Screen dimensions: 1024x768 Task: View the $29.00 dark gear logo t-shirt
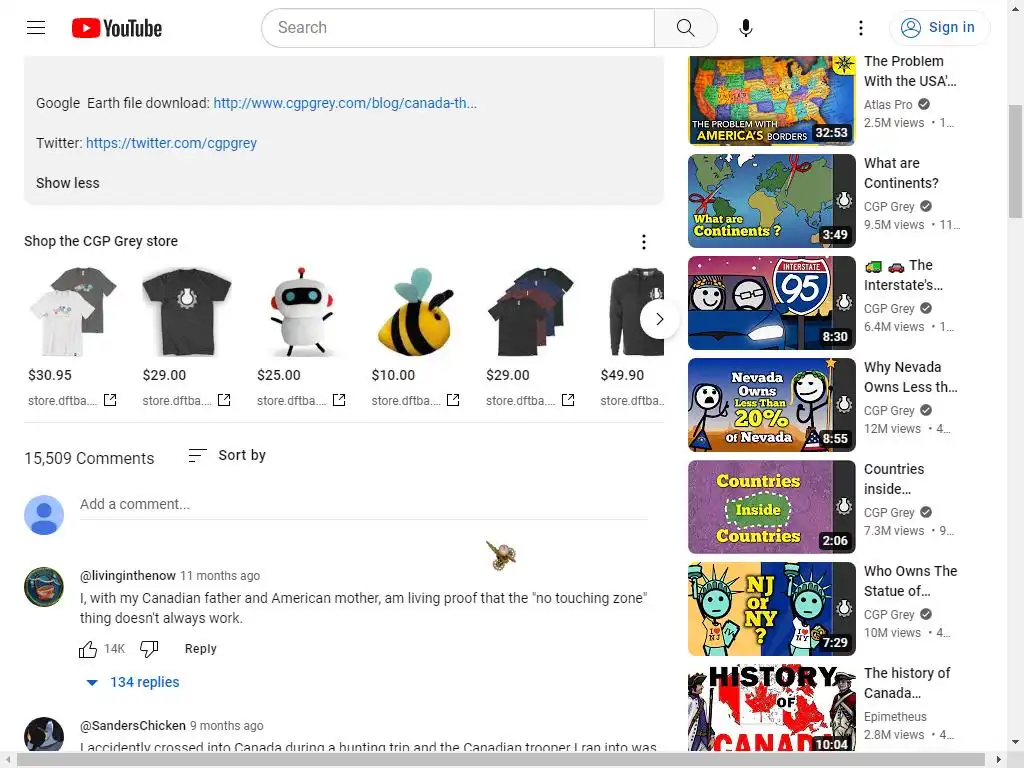187,311
